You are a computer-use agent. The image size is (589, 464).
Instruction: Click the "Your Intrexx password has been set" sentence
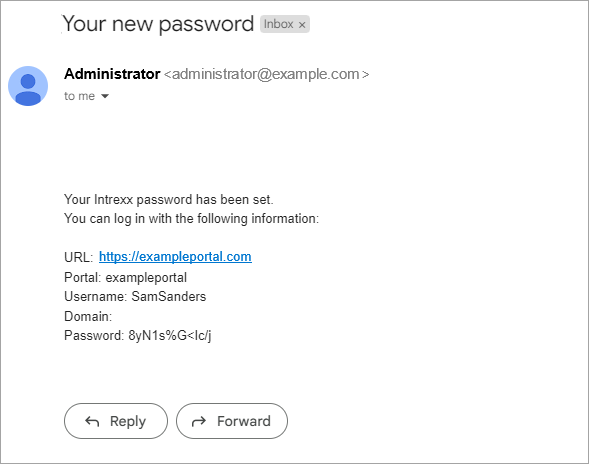(169, 200)
